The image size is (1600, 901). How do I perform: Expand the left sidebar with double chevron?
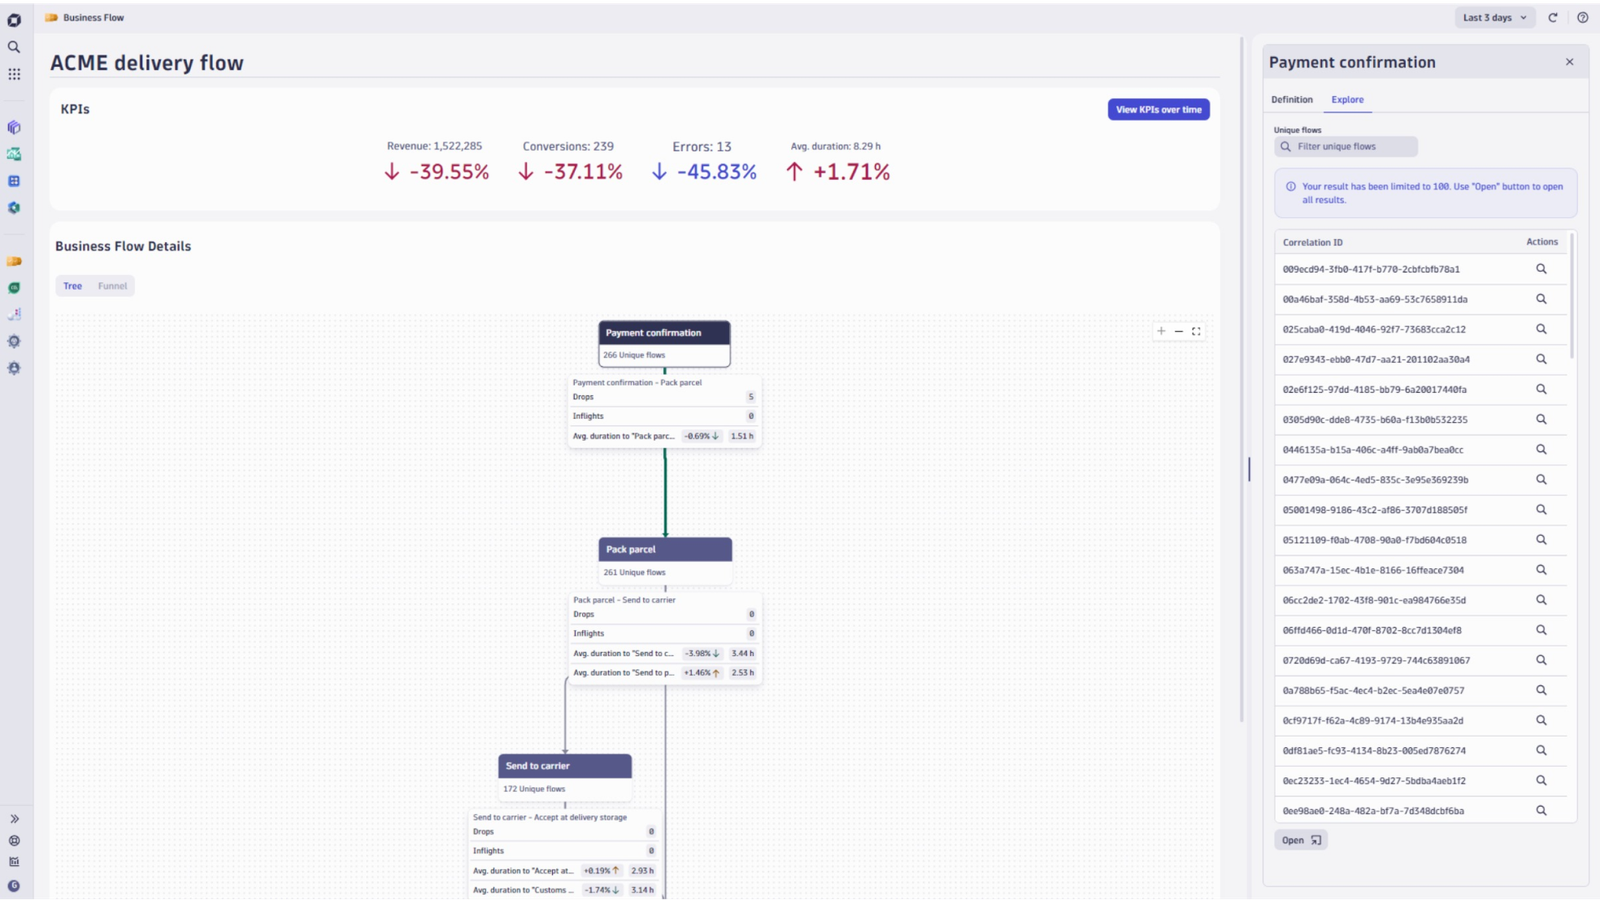(14, 819)
